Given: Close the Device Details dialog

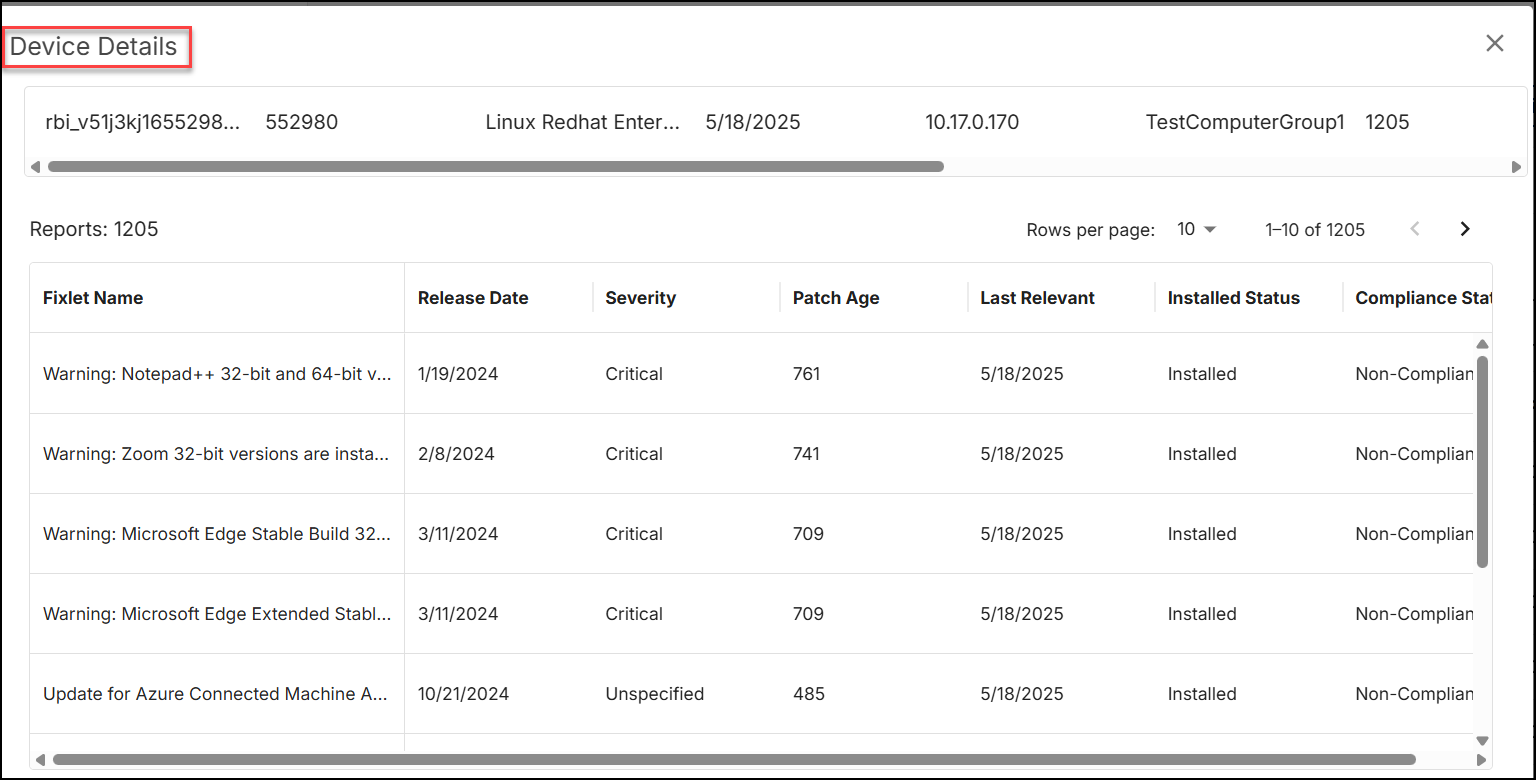Looking at the screenshot, I should tap(1494, 43).
